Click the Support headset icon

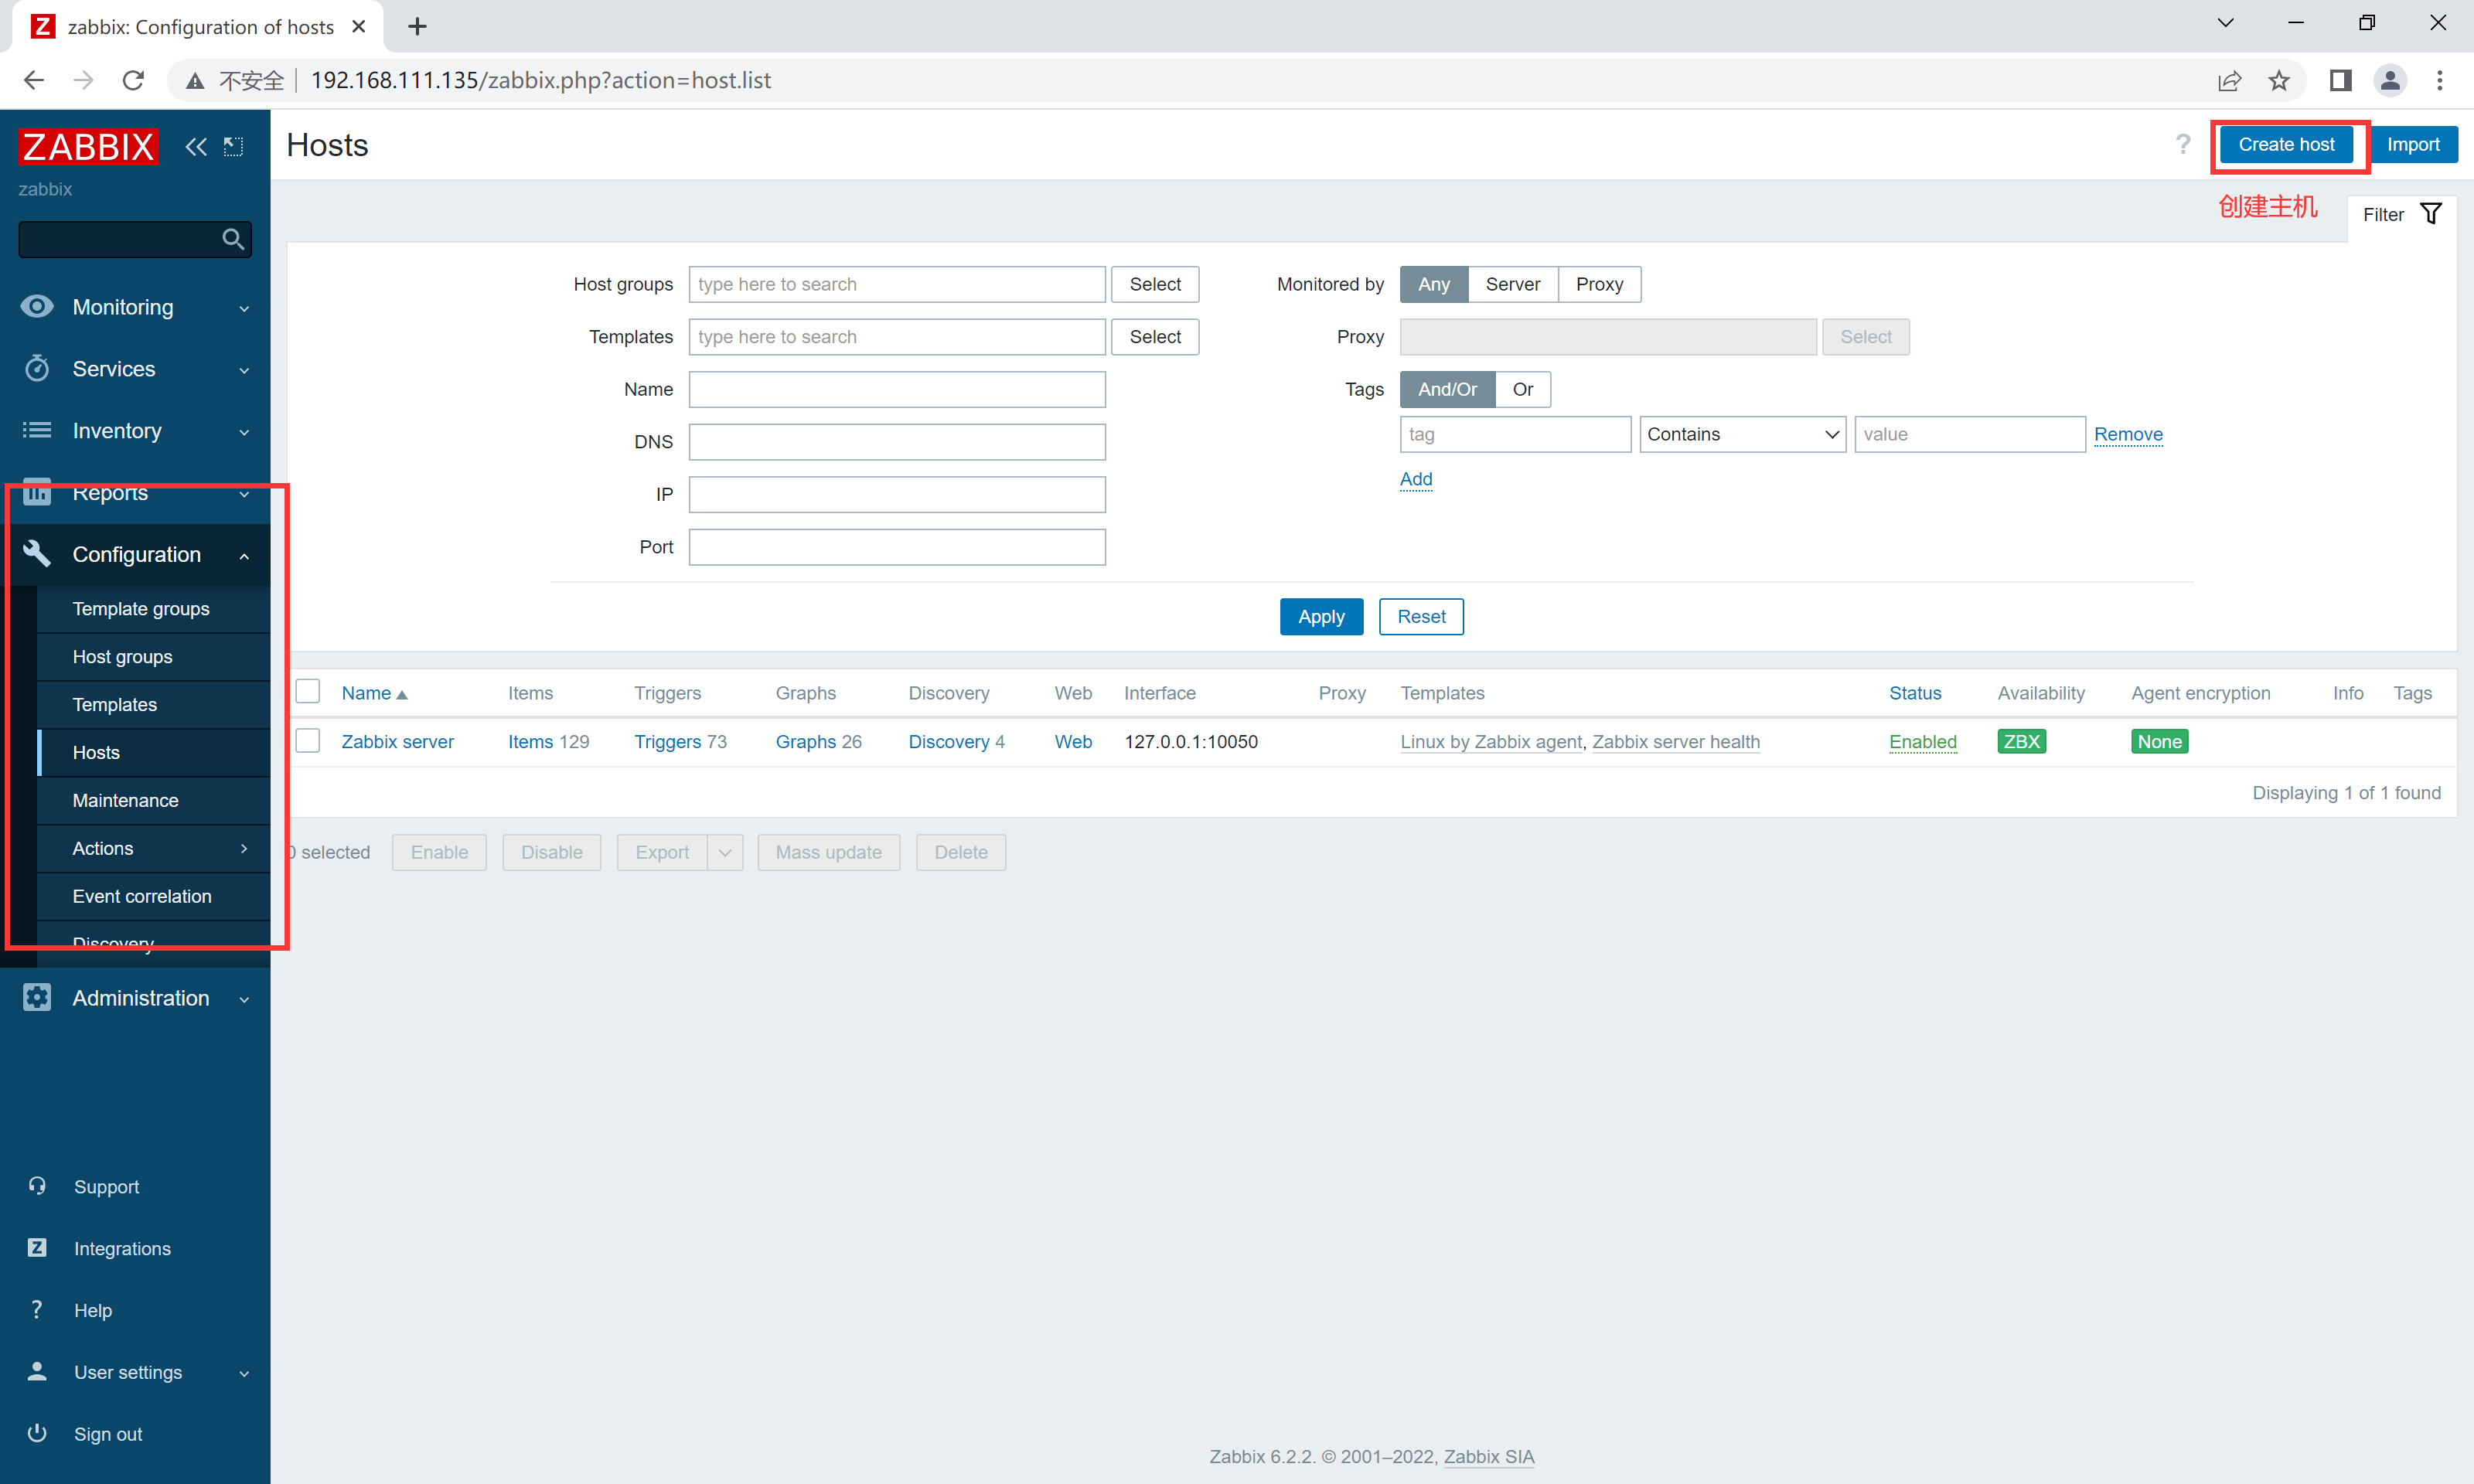tap(37, 1186)
